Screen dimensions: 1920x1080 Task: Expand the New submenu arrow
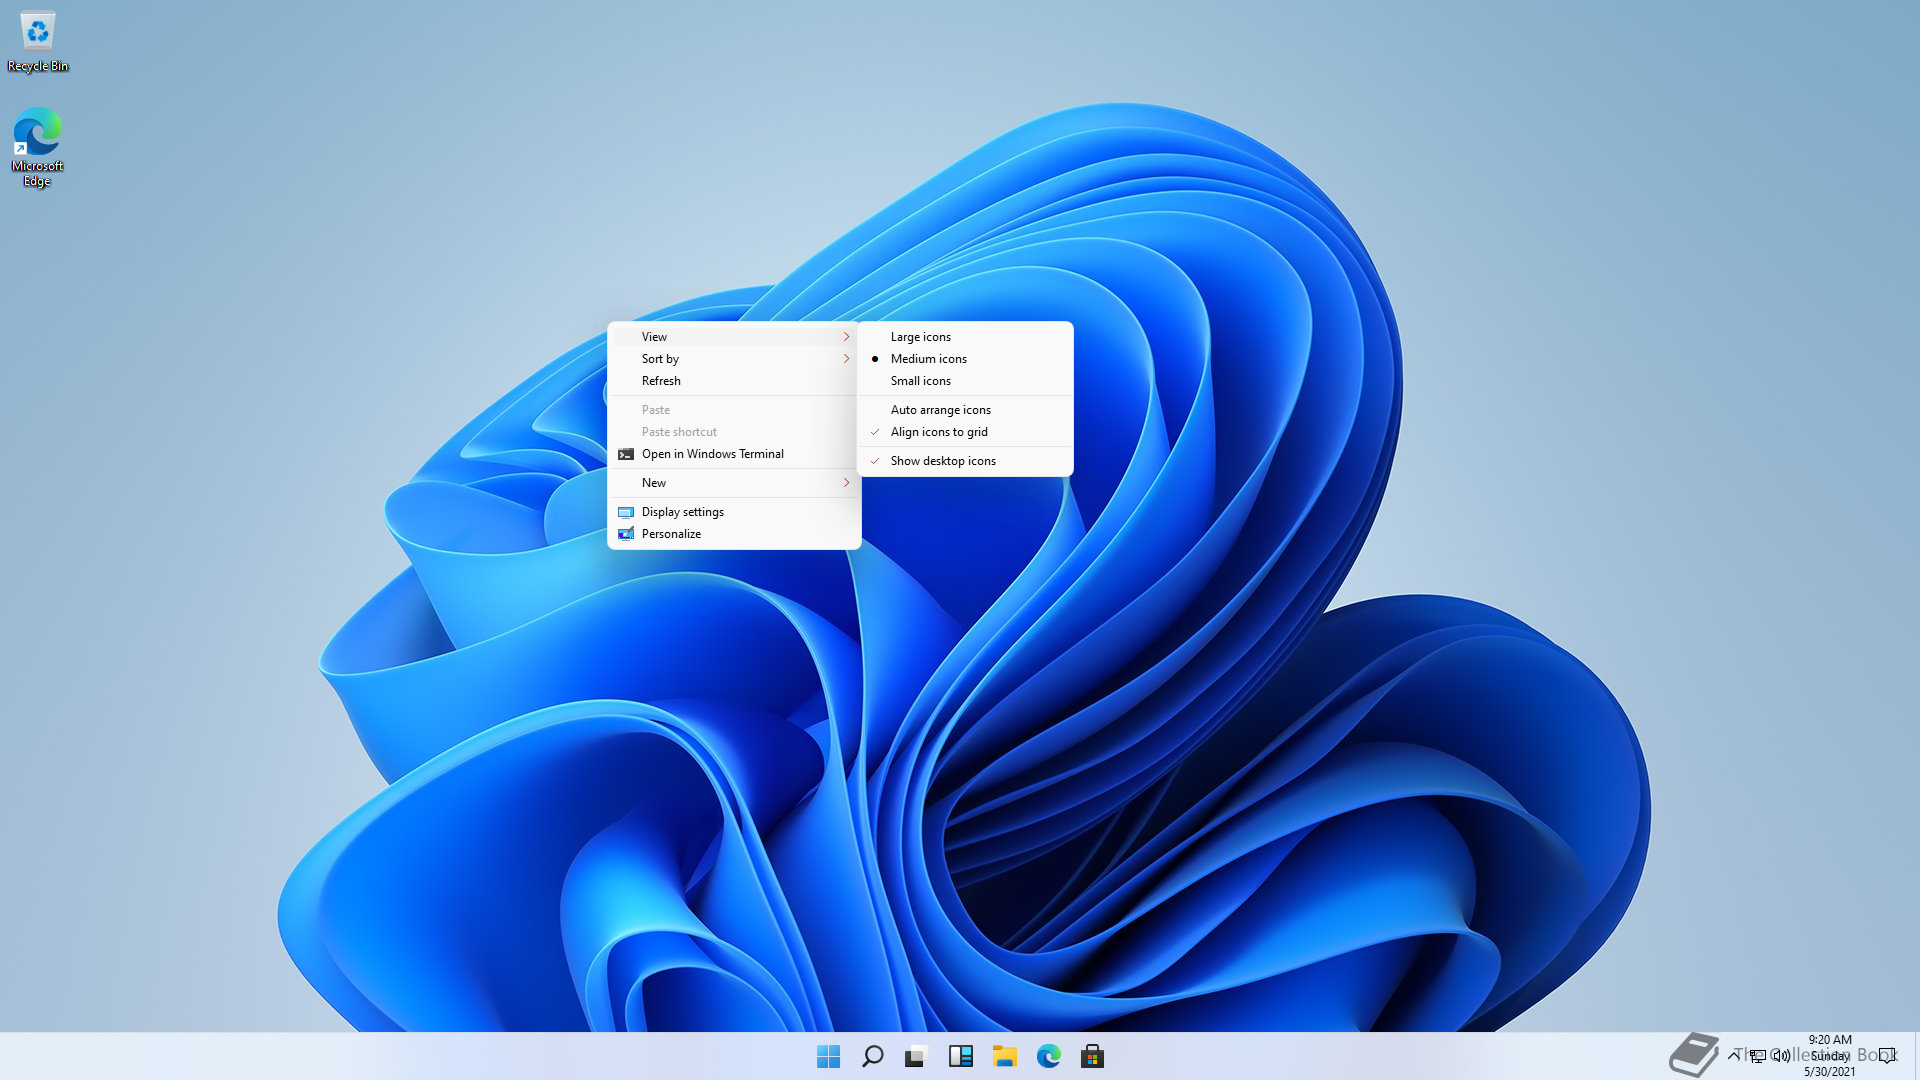point(846,483)
